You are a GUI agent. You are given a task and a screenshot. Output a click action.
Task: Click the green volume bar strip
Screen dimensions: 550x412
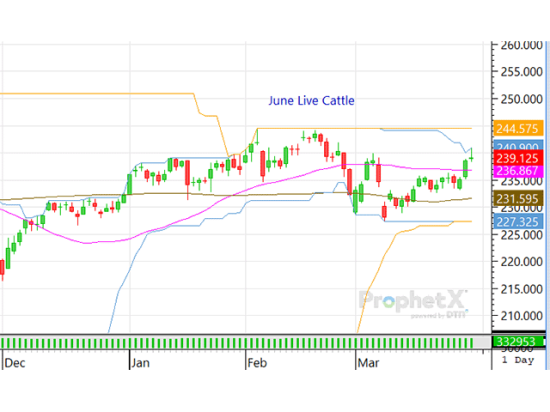click(x=237, y=343)
